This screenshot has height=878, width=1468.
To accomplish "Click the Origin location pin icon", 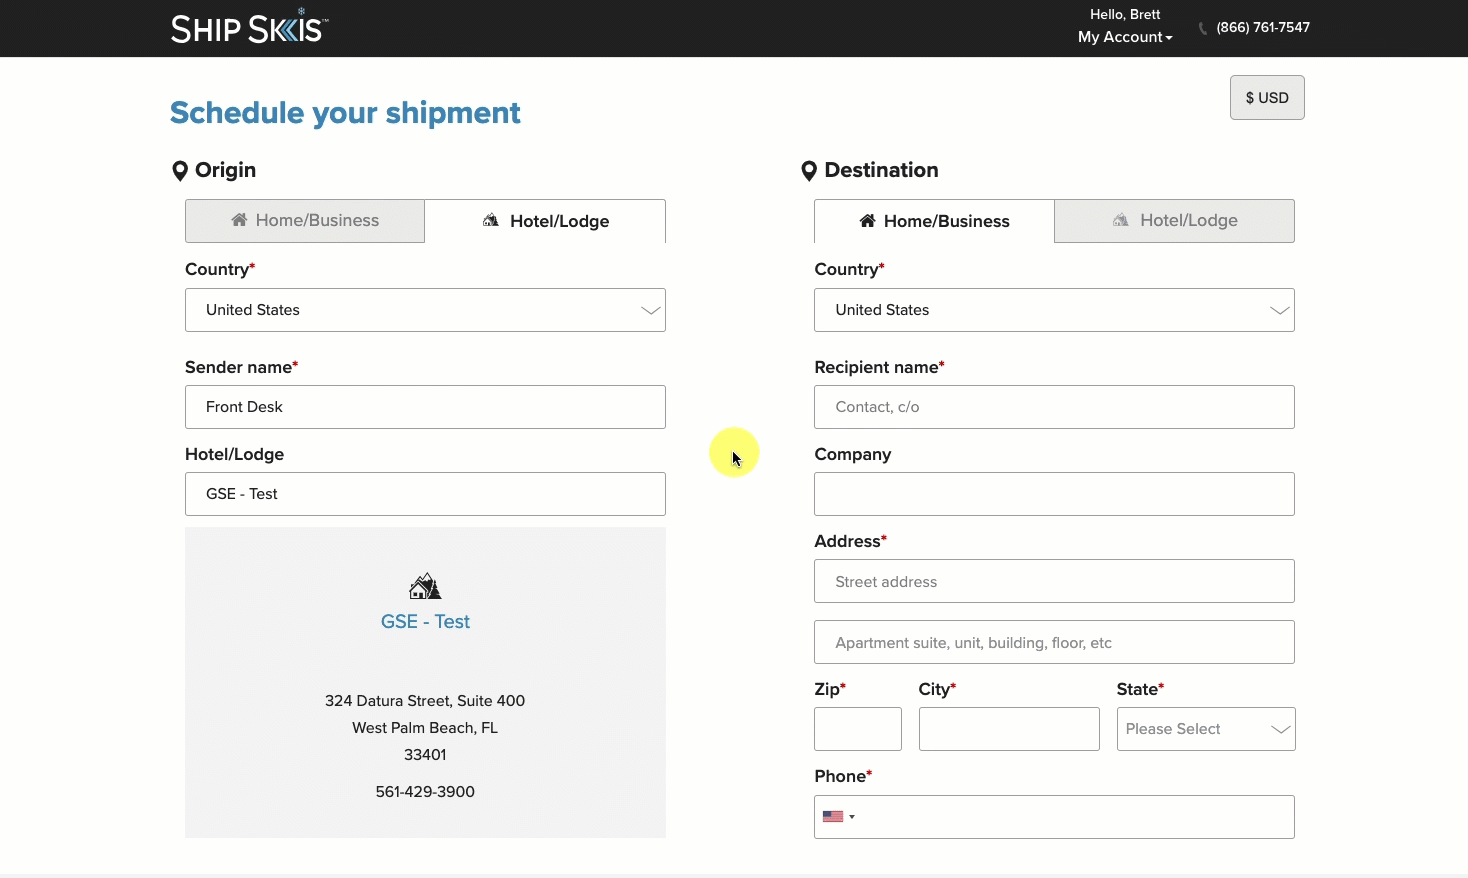I will (x=180, y=171).
